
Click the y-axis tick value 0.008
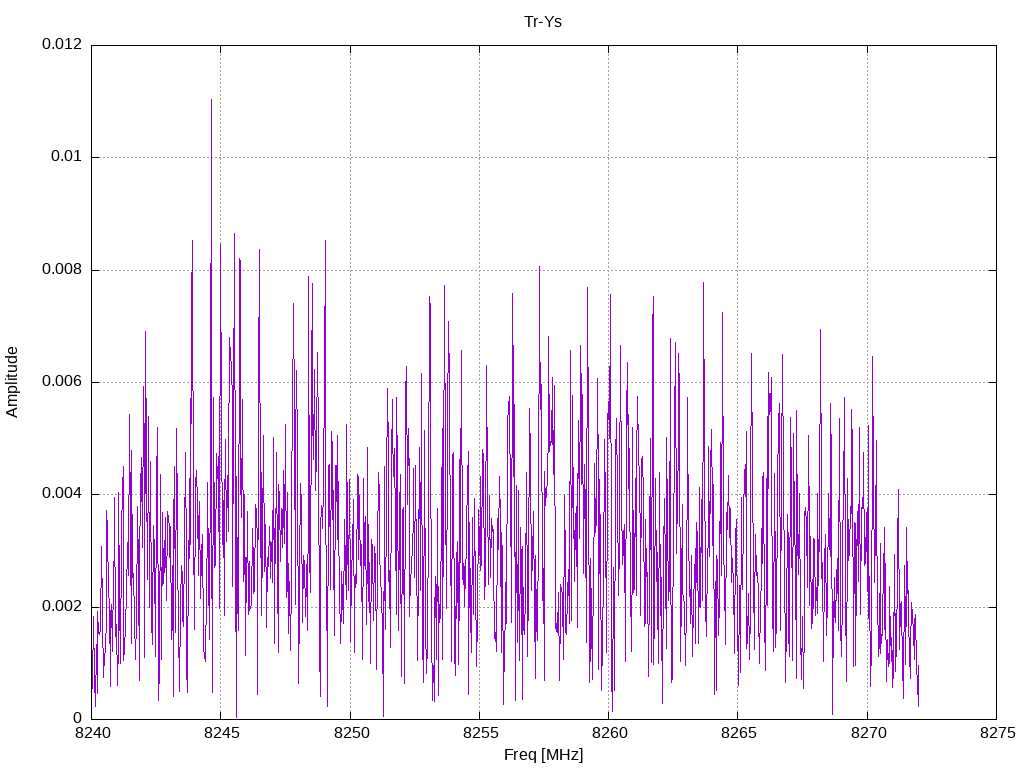pos(62,269)
